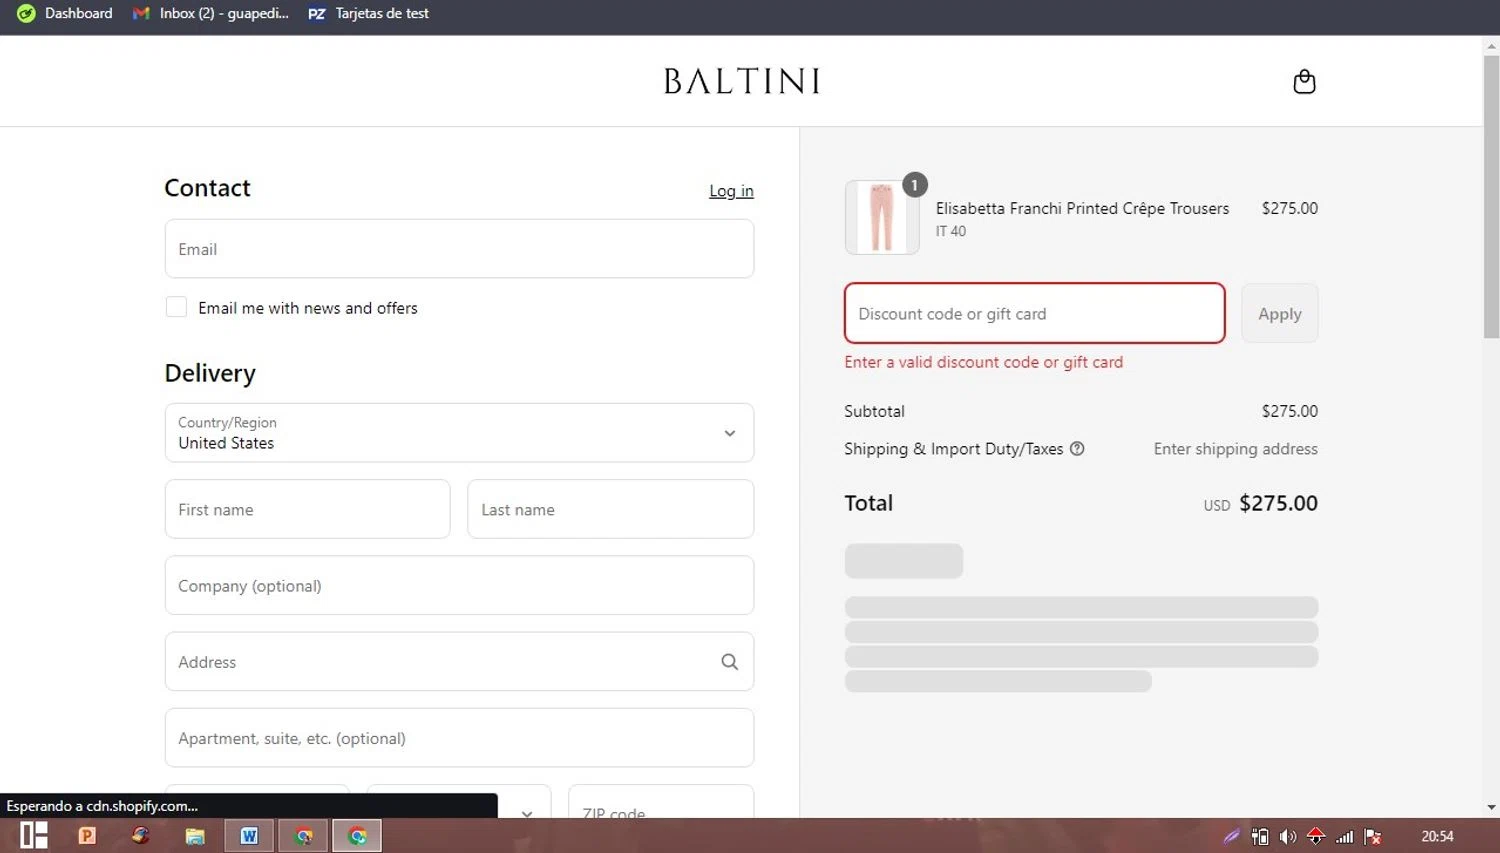Click the Subtotal label
The width and height of the screenshot is (1500, 853).
point(874,411)
